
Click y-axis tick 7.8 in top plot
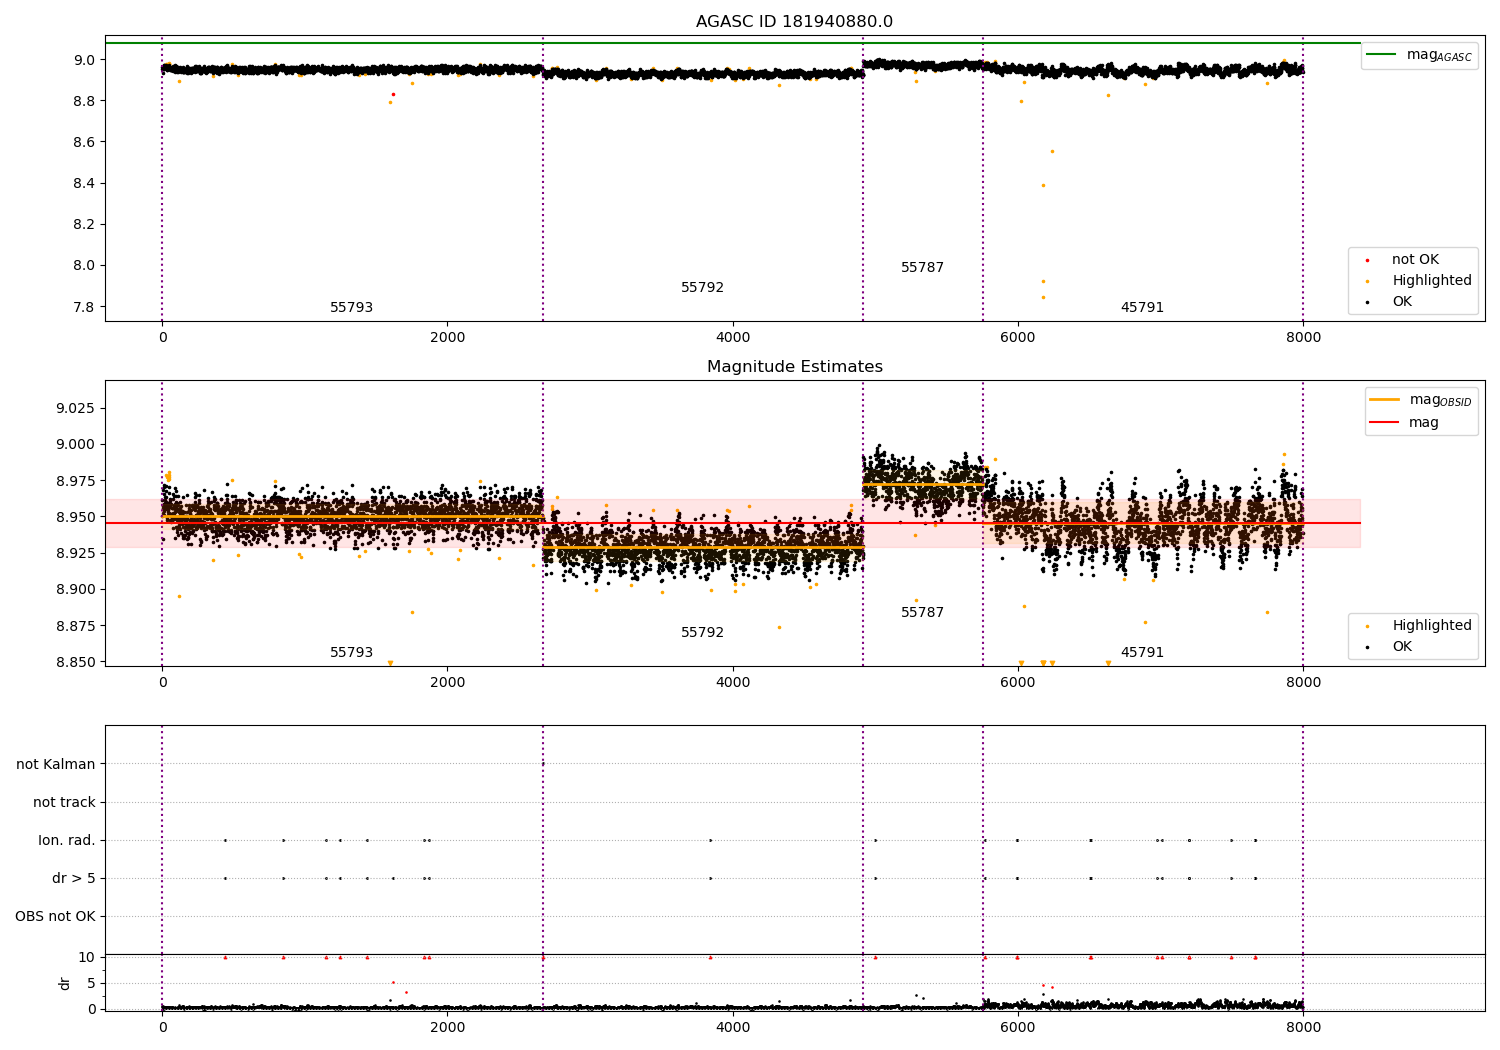pos(84,307)
